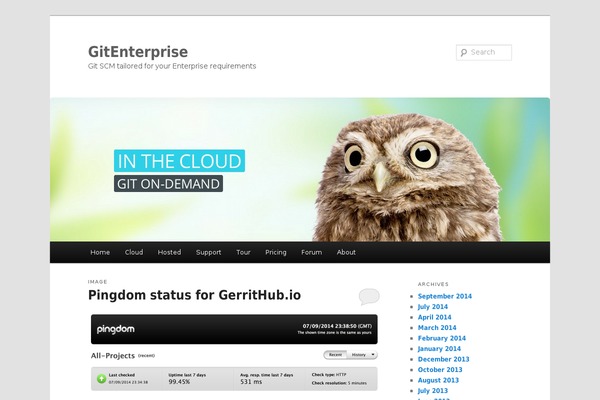600x400 pixels.
Task: Open the comment bubble icon
Action: (369, 296)
